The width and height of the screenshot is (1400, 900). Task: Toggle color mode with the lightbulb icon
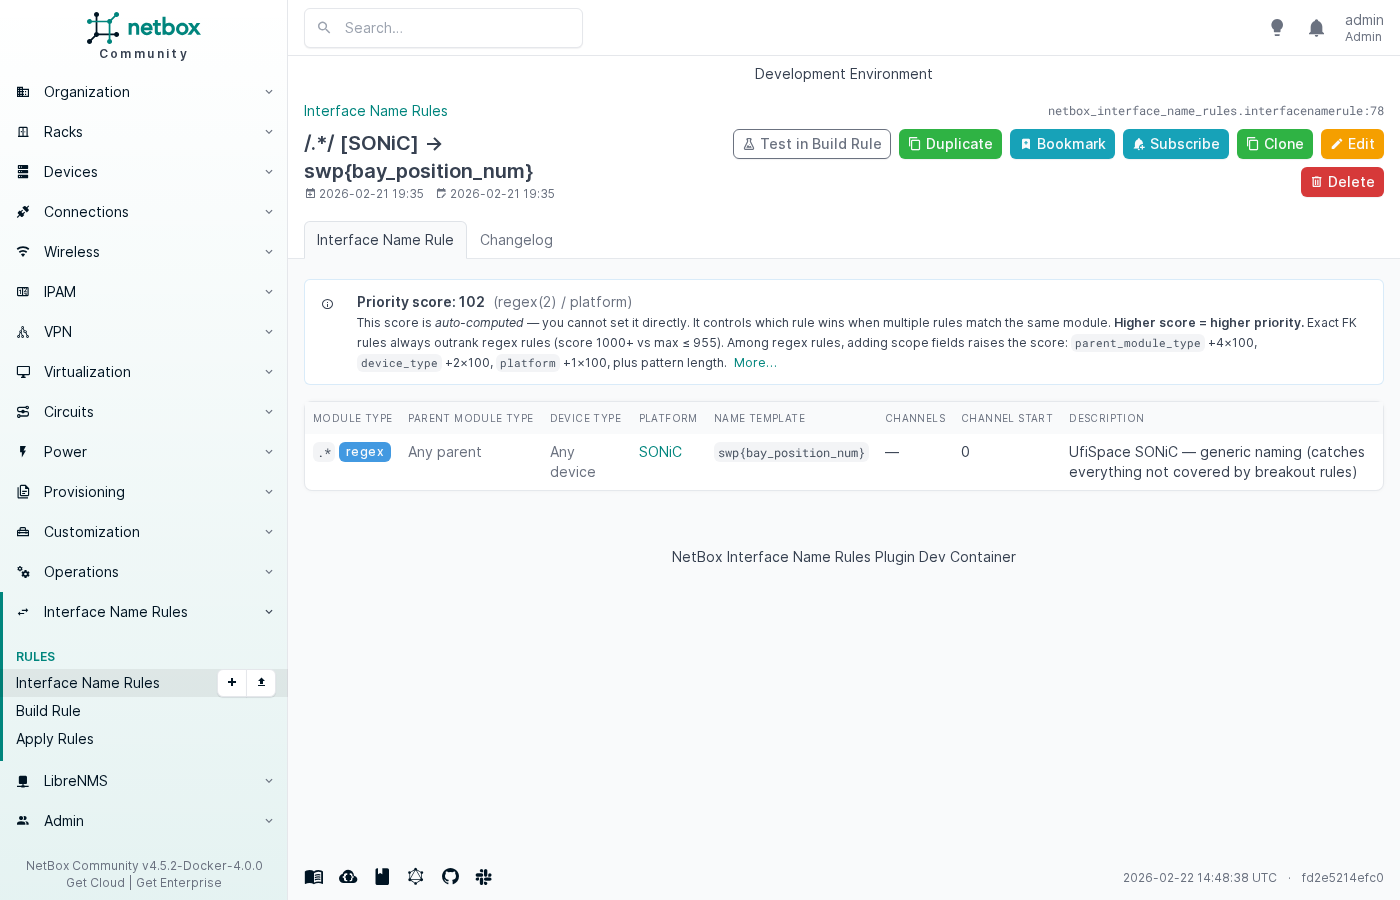pos(1277,28)
